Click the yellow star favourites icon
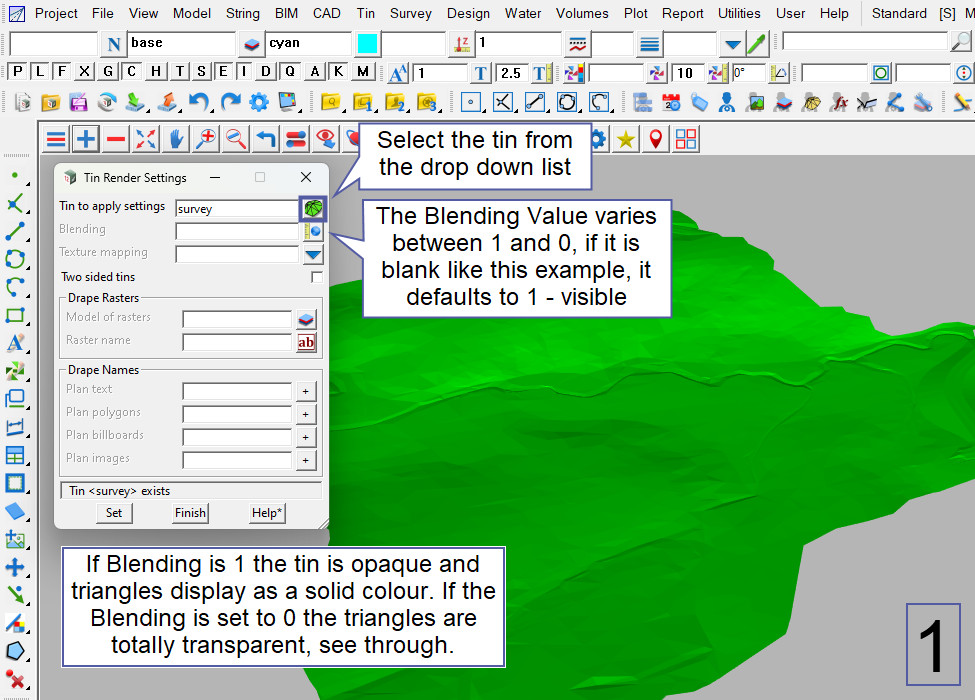The image size is (975, 700). point(626,139)
